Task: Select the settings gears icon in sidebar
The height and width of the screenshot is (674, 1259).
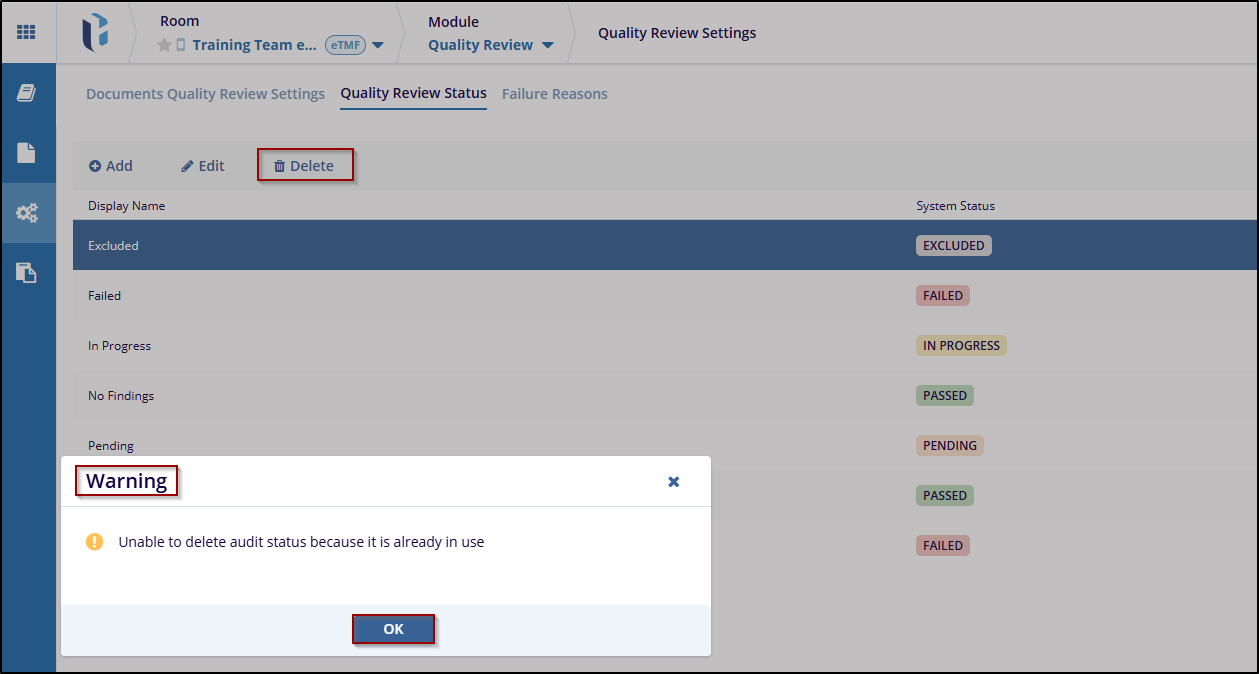Action: pyautogui.click(x=27, y=213)
